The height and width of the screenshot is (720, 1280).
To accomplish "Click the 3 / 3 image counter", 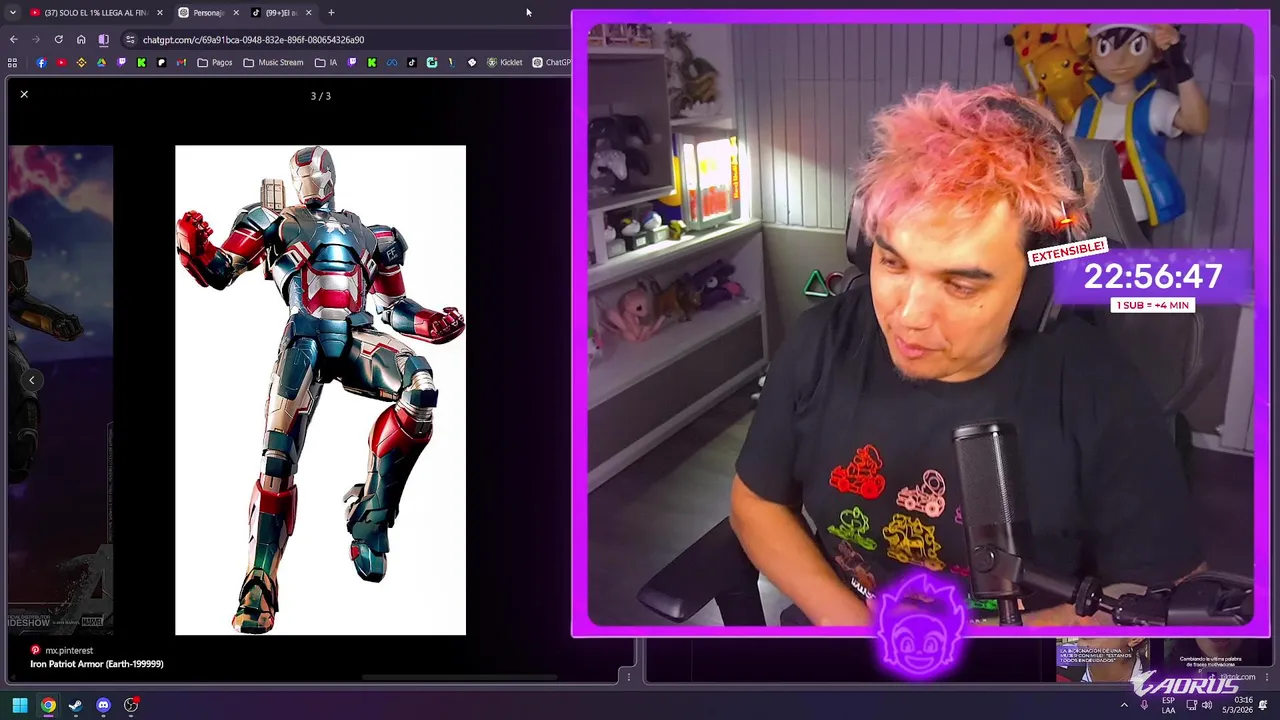I will point(320,96).
